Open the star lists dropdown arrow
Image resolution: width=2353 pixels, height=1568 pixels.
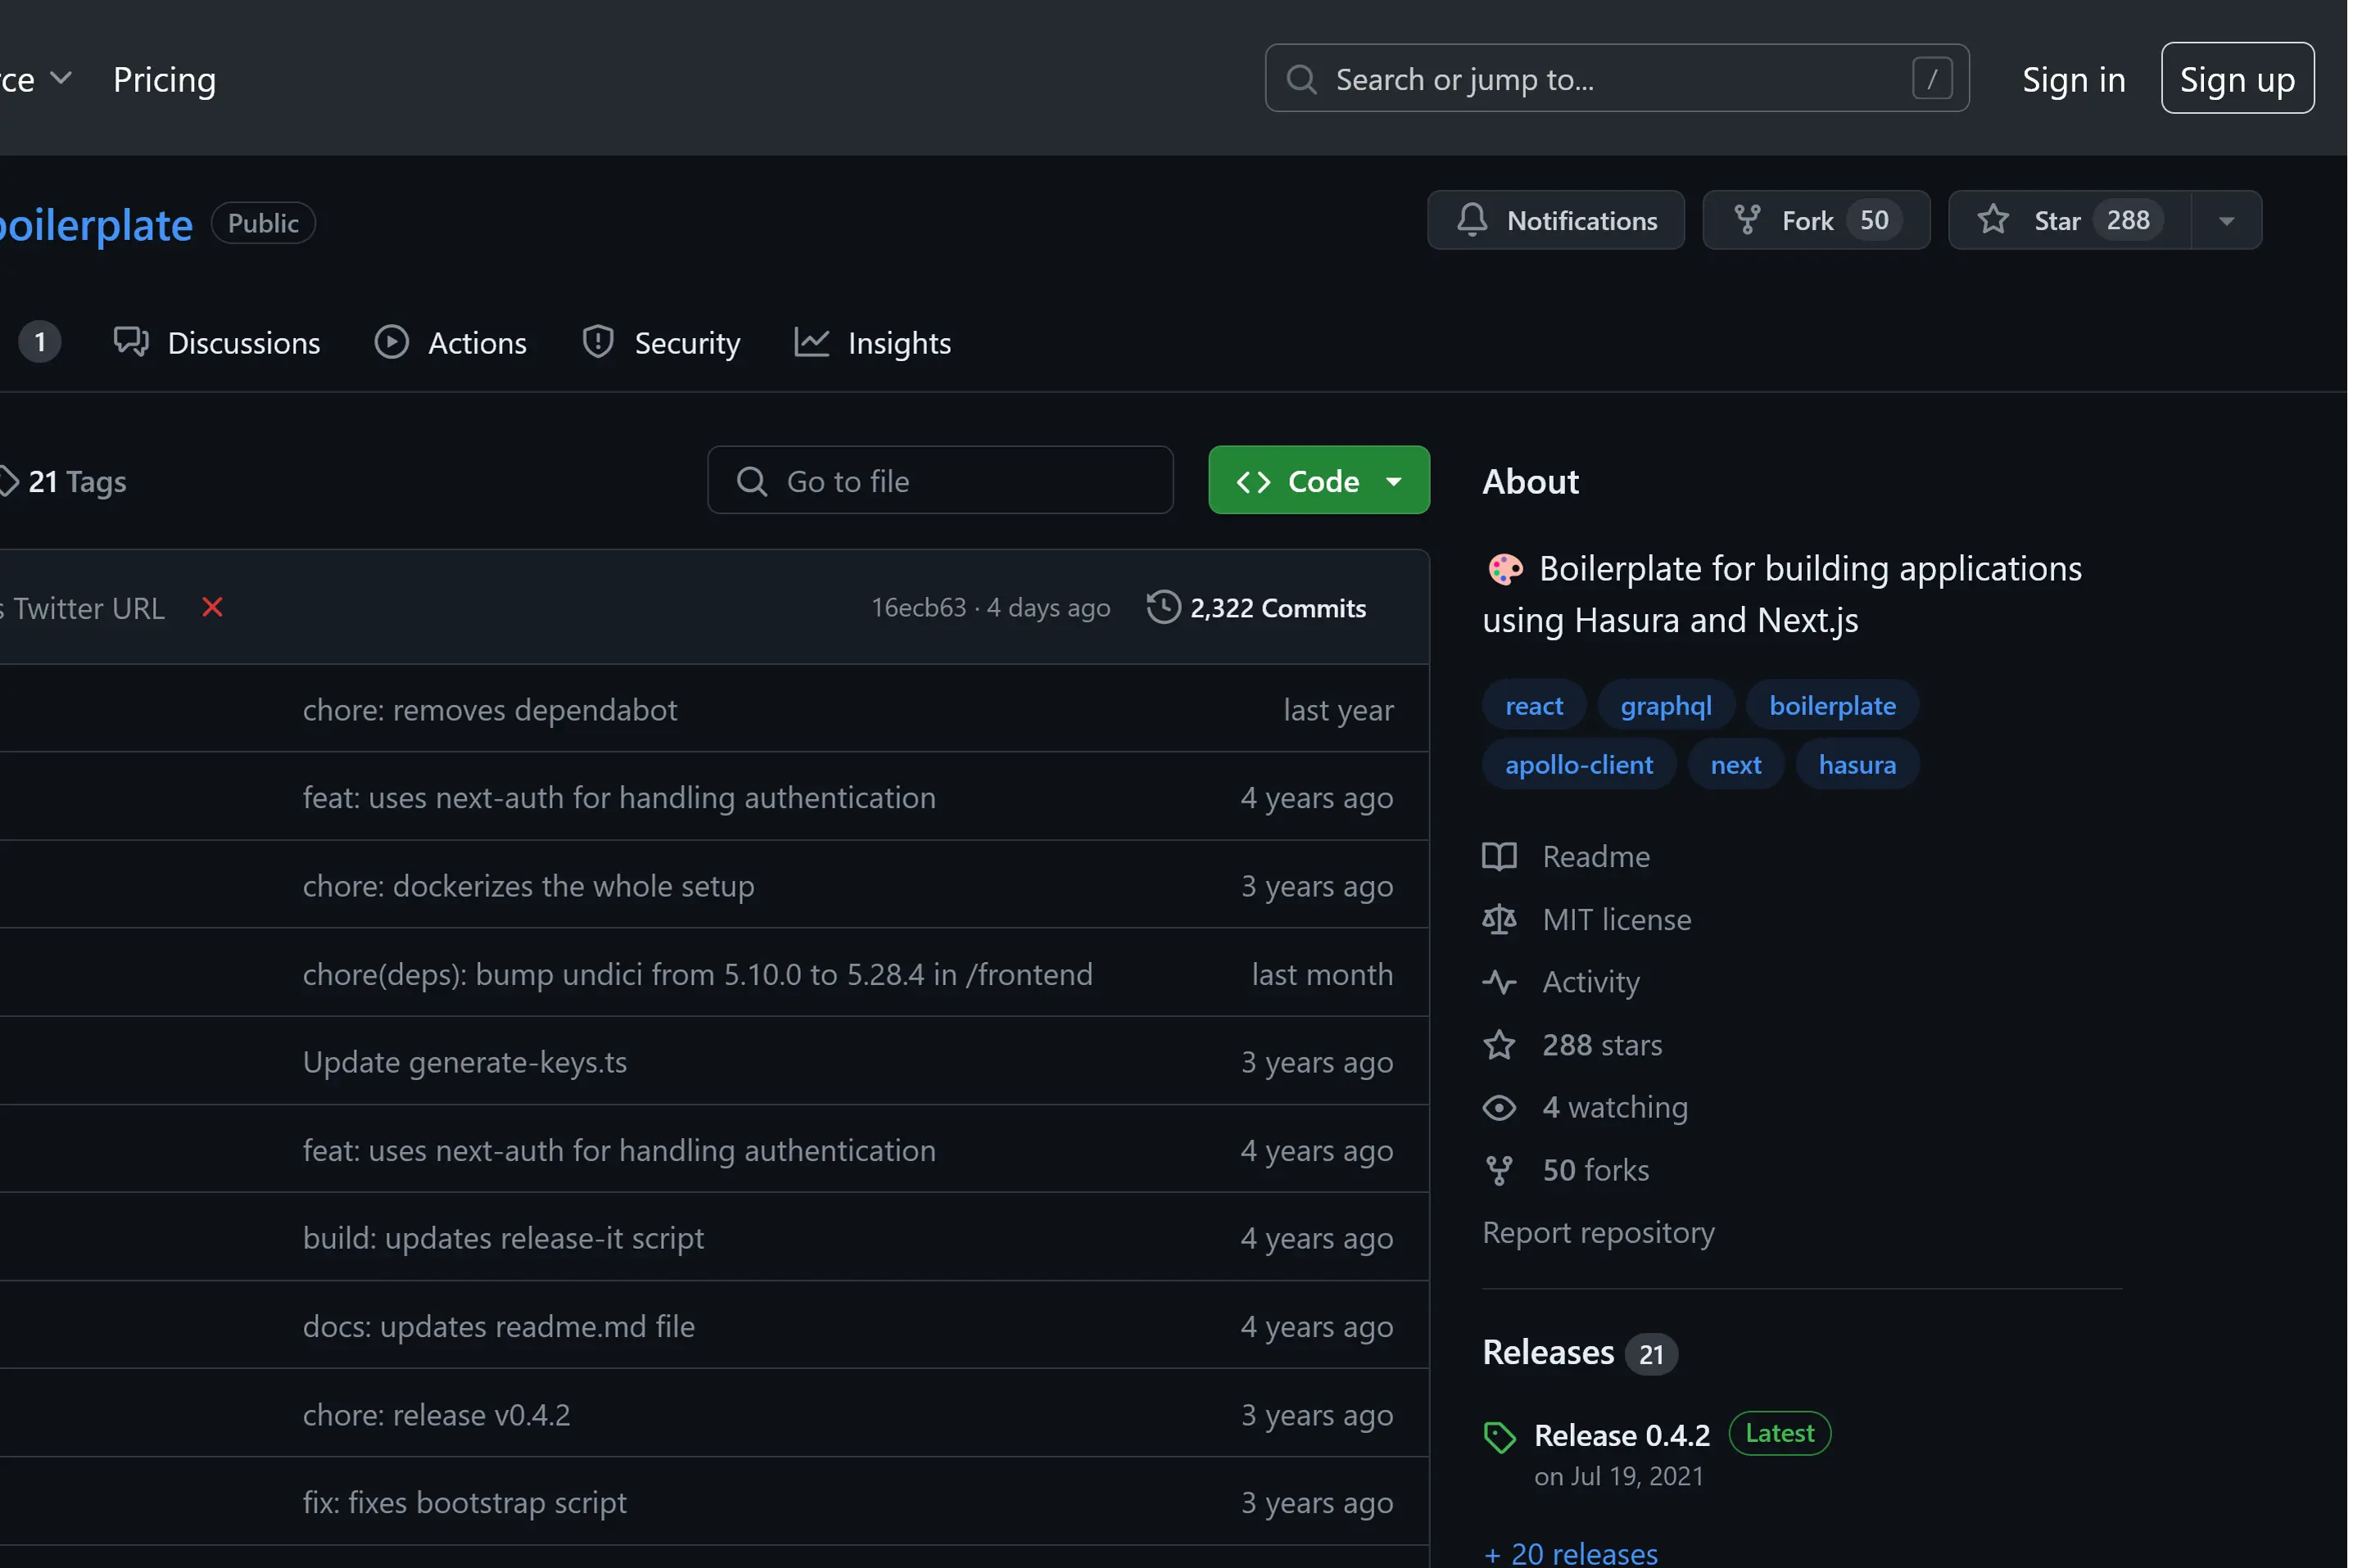pos(2226,221)
